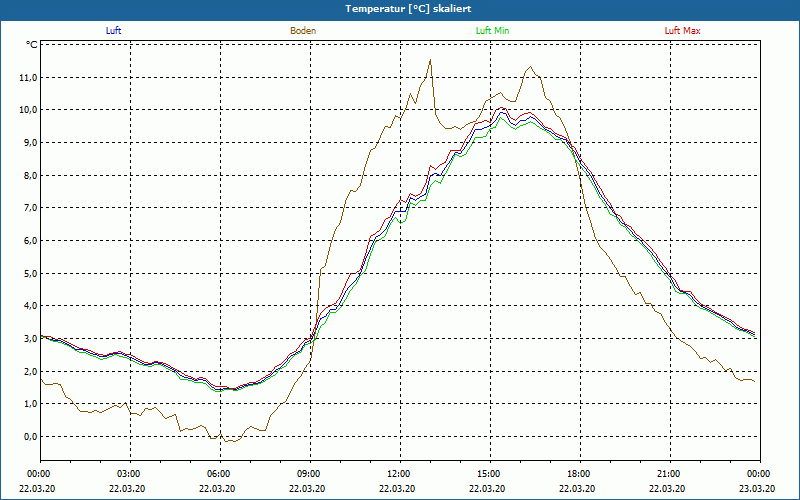Image resolution: width=800 pixels, height=500 pixels.
Task: Click the 5,0 y-axis value
Action: pos(31,273)
